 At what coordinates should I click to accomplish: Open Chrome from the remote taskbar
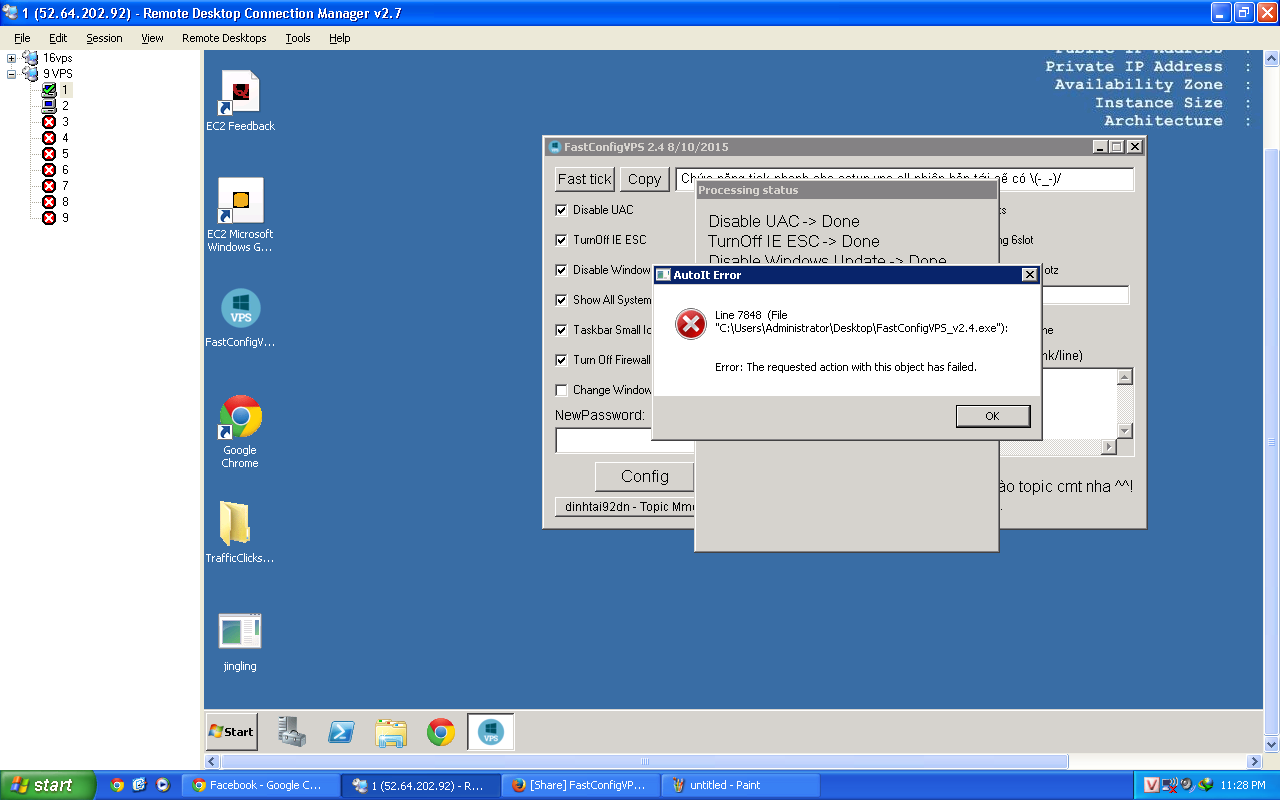[441, 732]
